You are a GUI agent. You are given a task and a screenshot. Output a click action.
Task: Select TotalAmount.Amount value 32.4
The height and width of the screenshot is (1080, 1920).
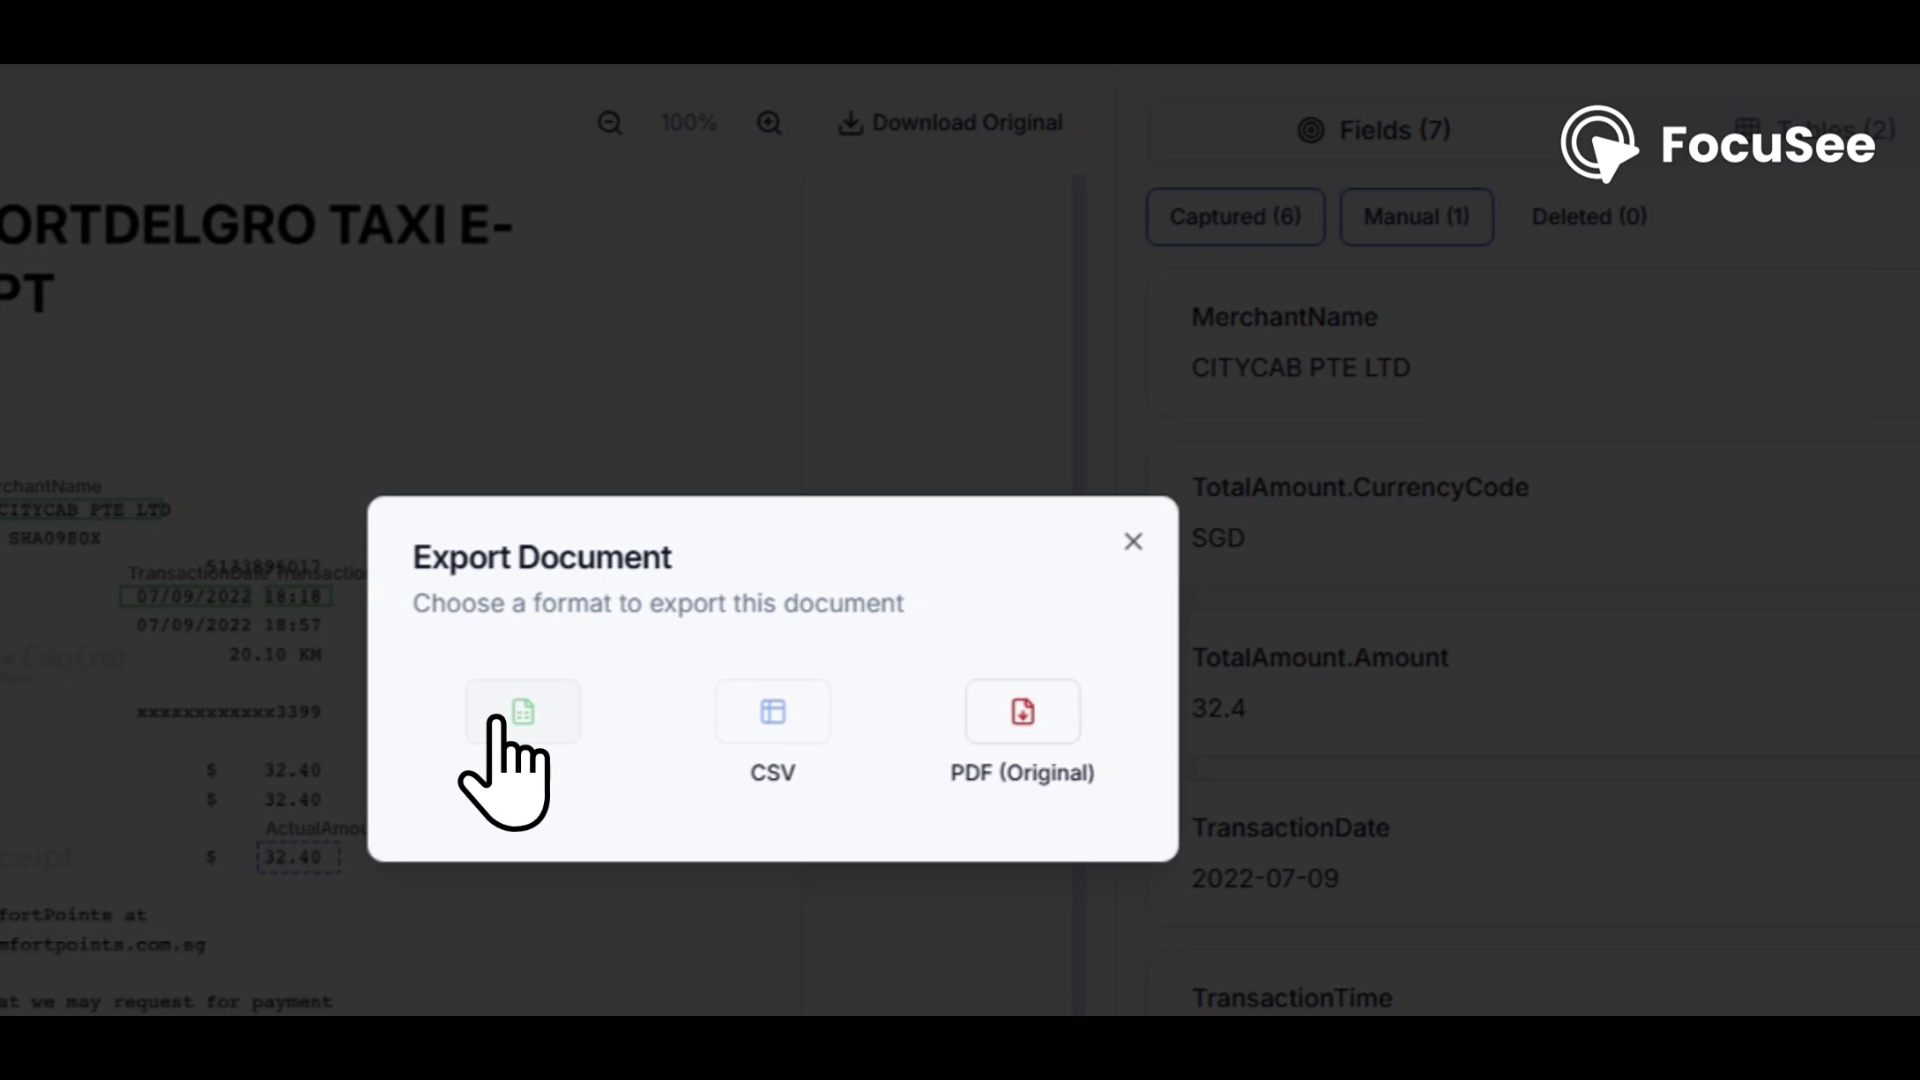[x=1218, y=708]
